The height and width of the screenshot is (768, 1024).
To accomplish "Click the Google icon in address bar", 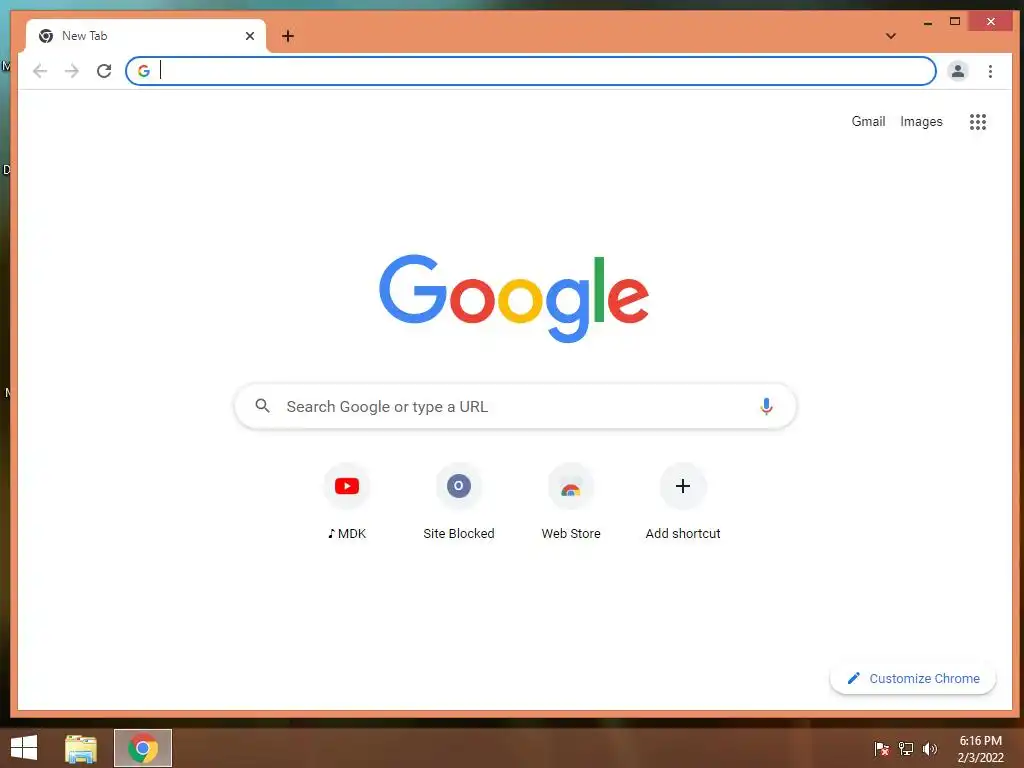I will (144, 71).
